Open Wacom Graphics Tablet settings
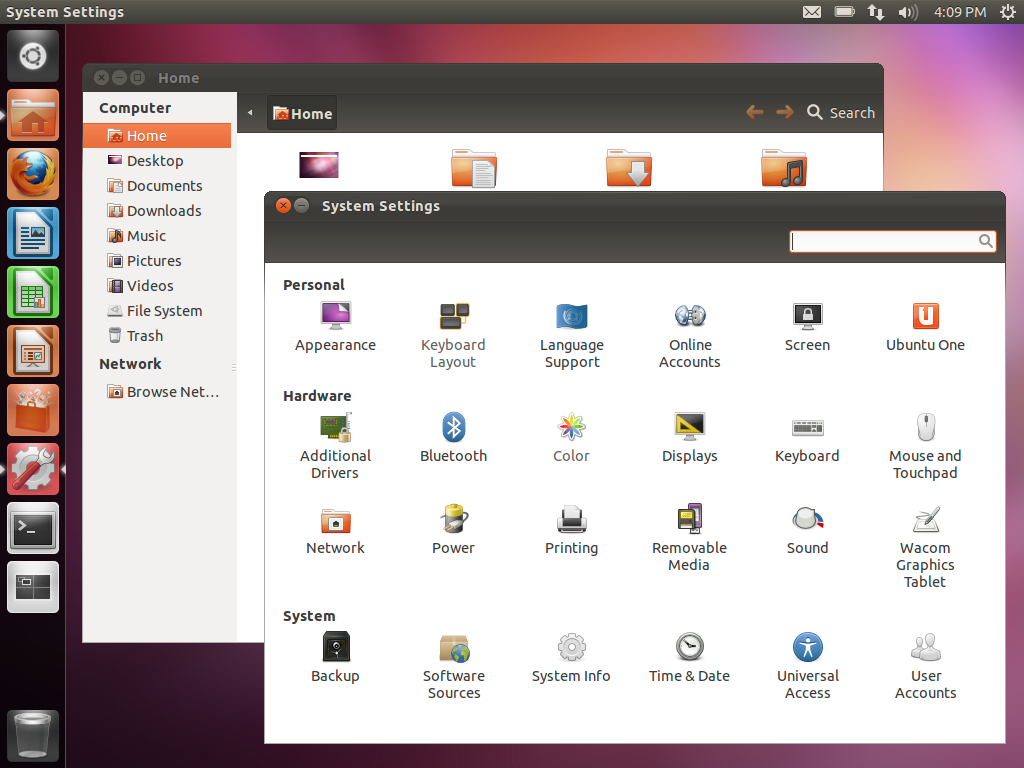This screenshot has width=1024, height=768. click(925, 547)
